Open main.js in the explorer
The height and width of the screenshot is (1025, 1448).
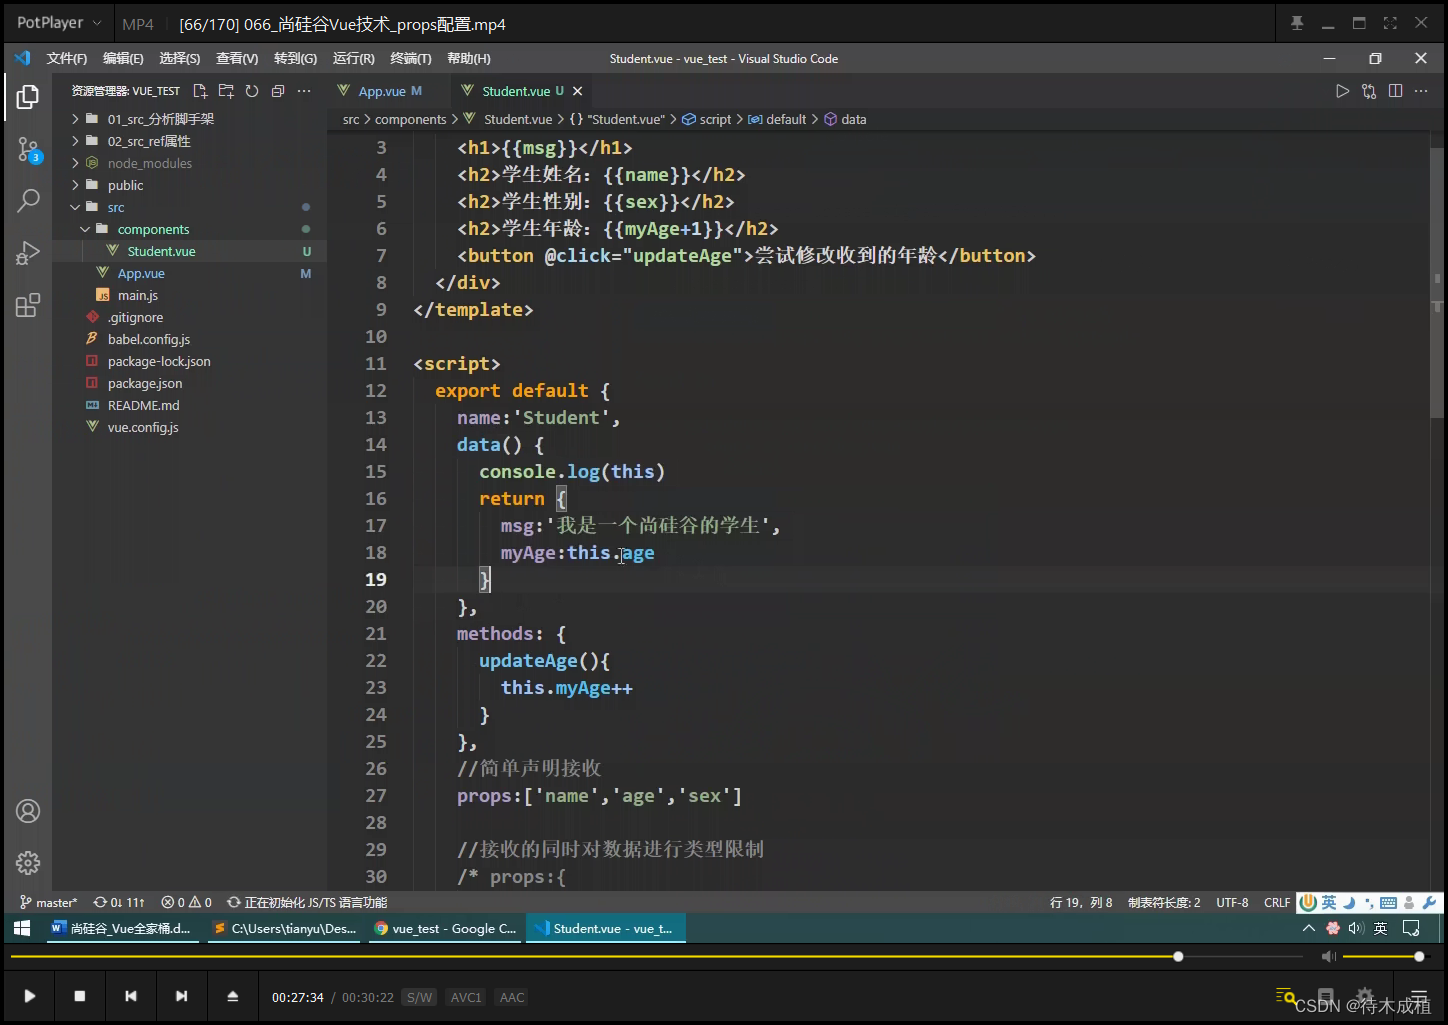coord(138,295)
